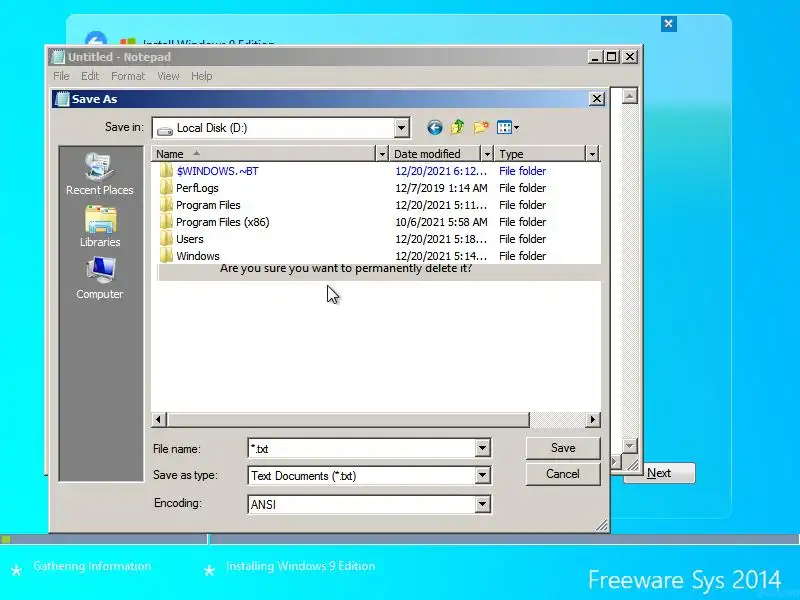Expand the Save as type dropdown
Viewport: 800px width, 600px height.
tap(482, 476)
